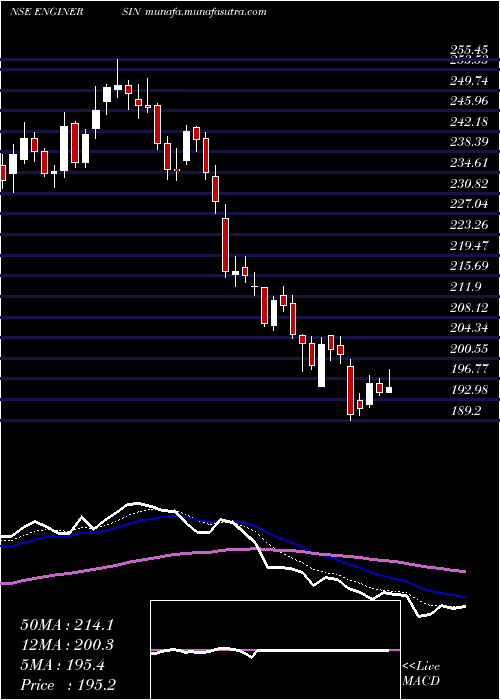
Task: Click the 223.26 price axis label
Action: 469,225
